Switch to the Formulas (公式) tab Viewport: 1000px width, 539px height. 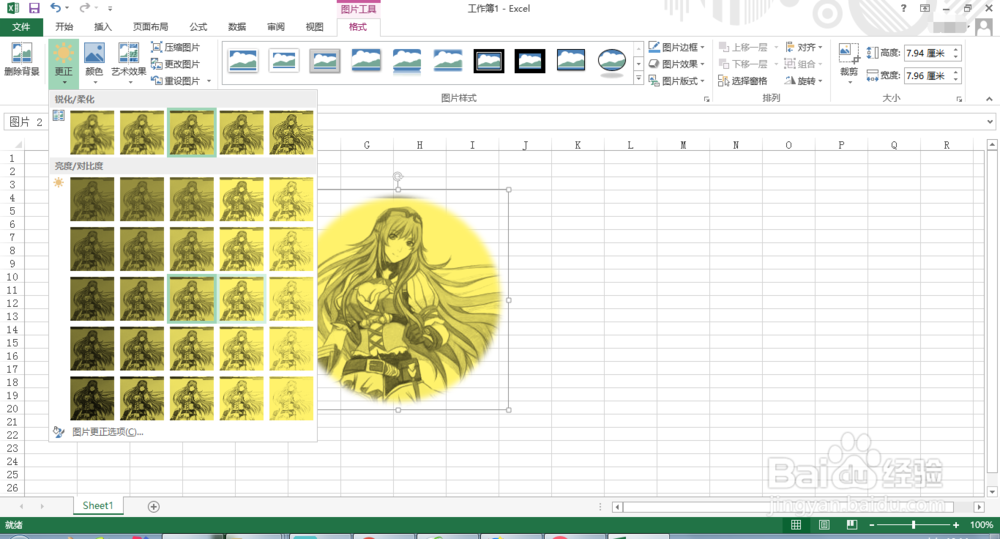198,27
